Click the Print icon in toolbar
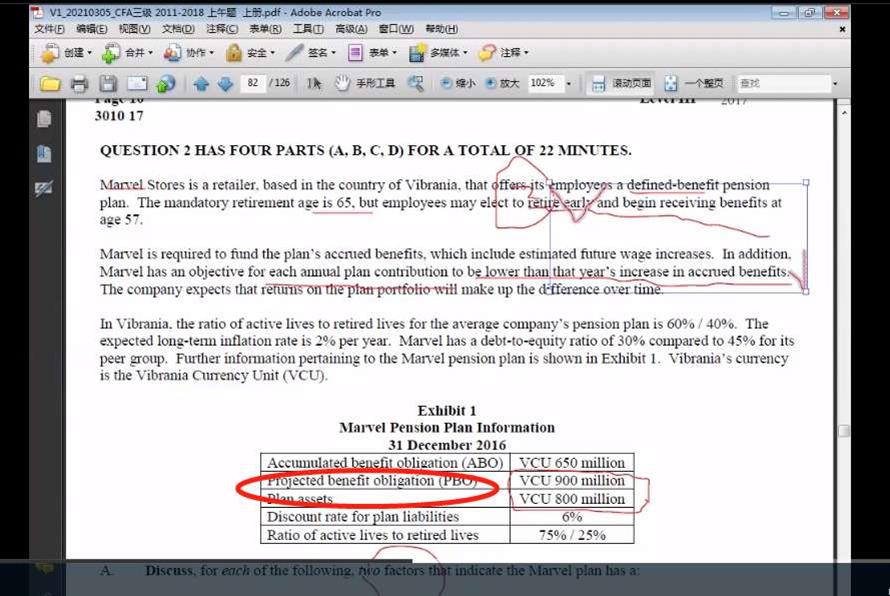 click(79, 84)
